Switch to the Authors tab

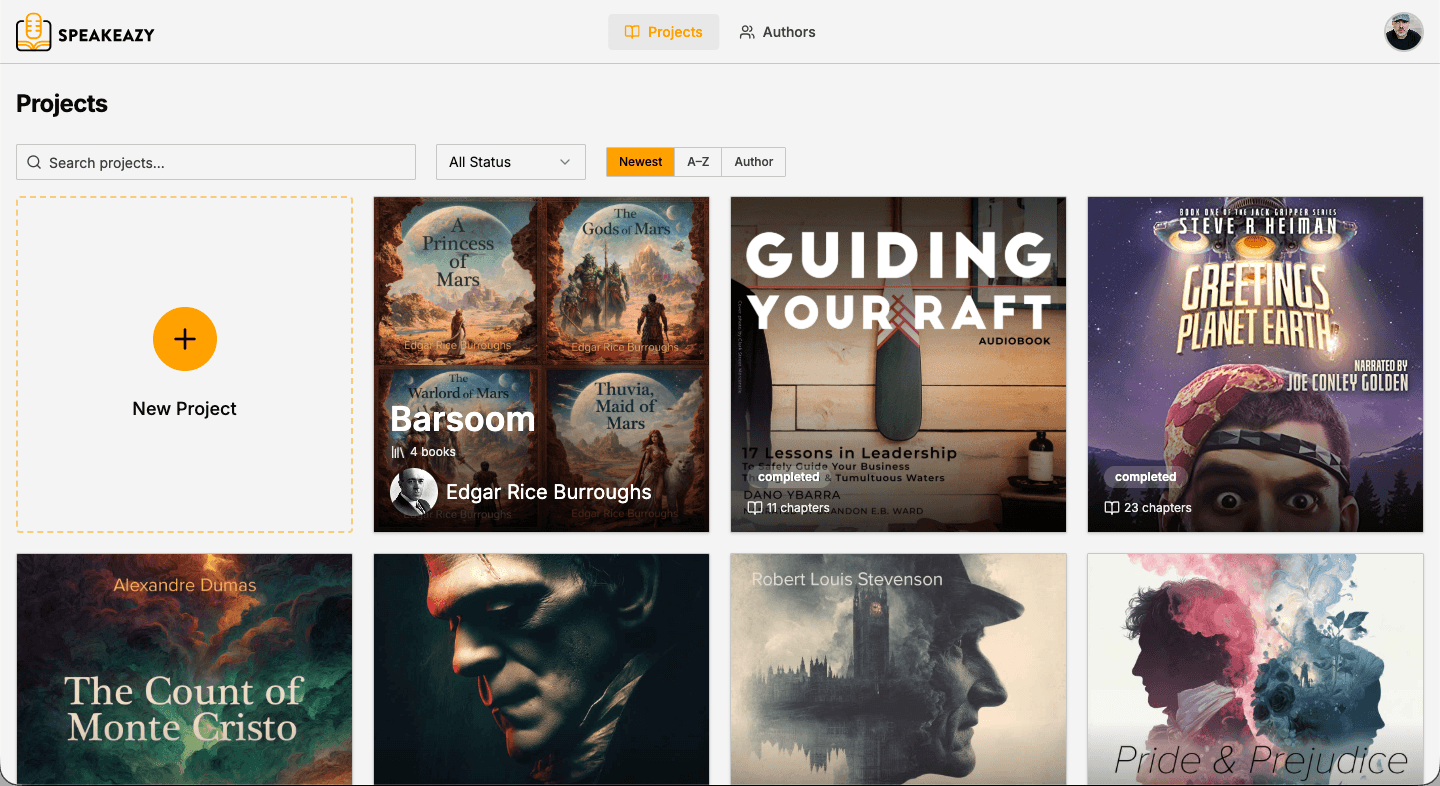(777, 32)
